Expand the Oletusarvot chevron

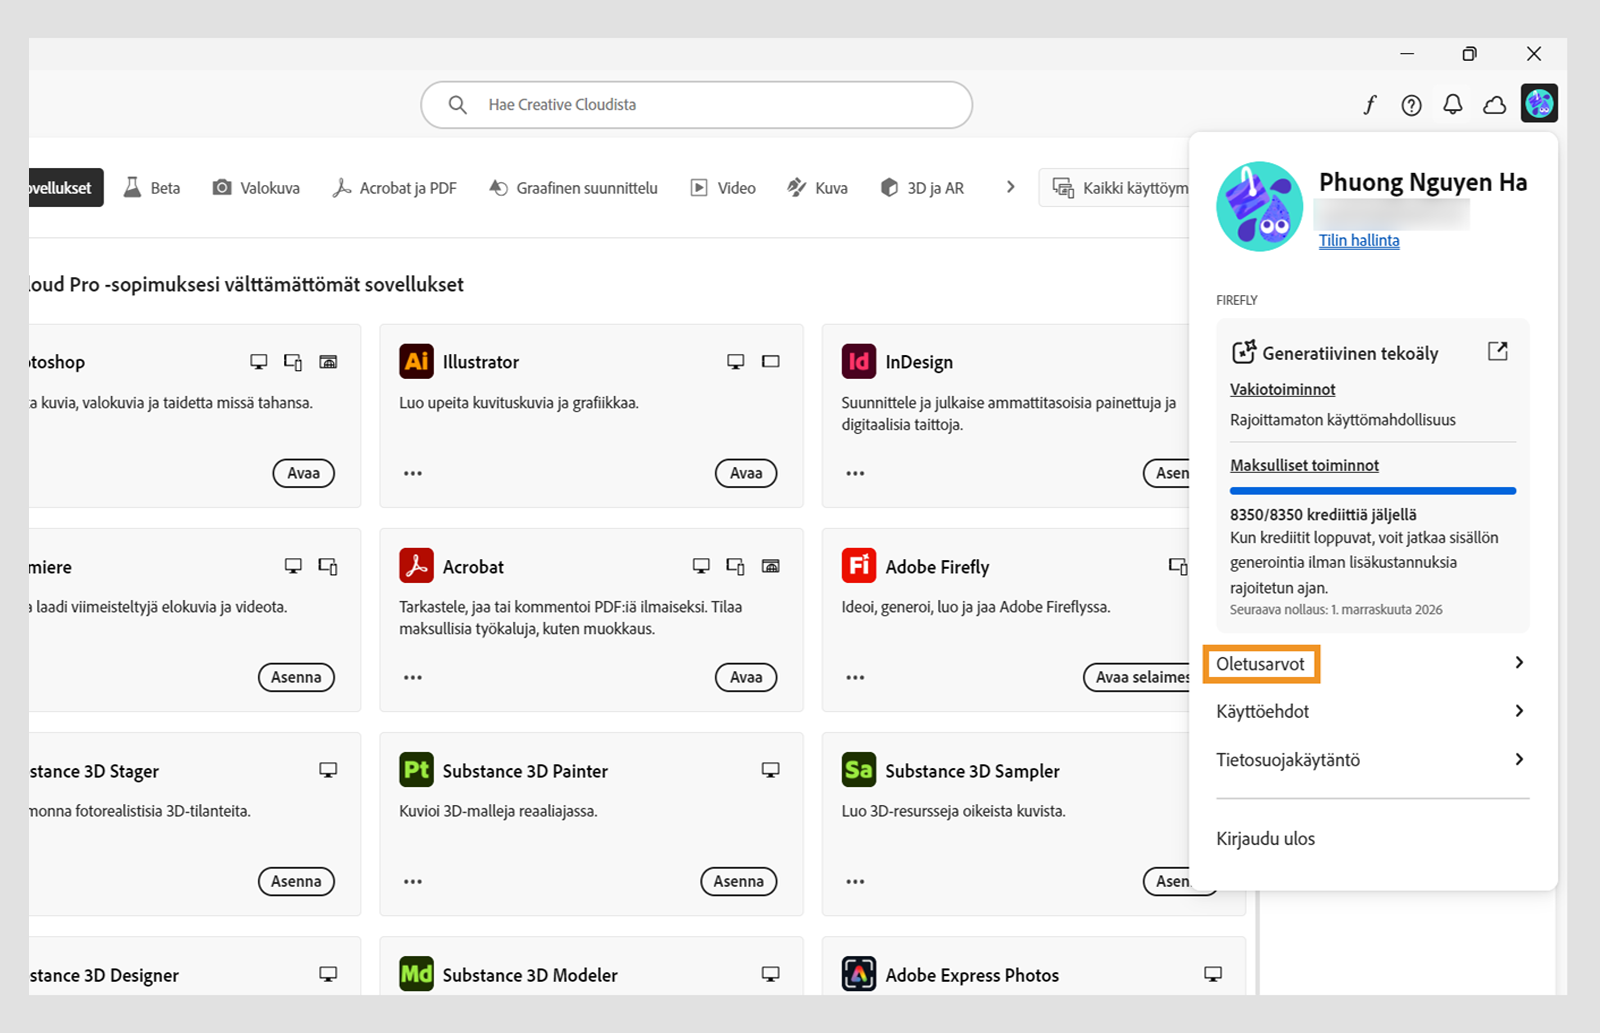1519,663
